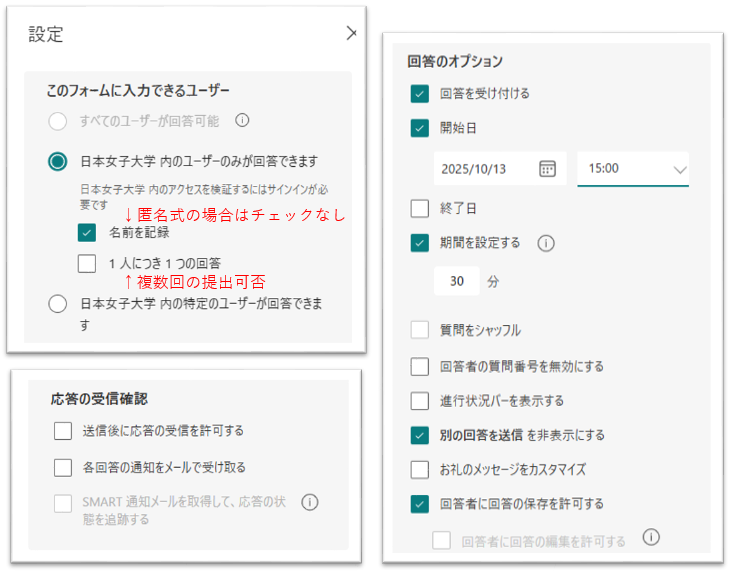This screenshot has height=581, width=746.
Task: Check 進行状況バーを表示する option
Action: 420,401
